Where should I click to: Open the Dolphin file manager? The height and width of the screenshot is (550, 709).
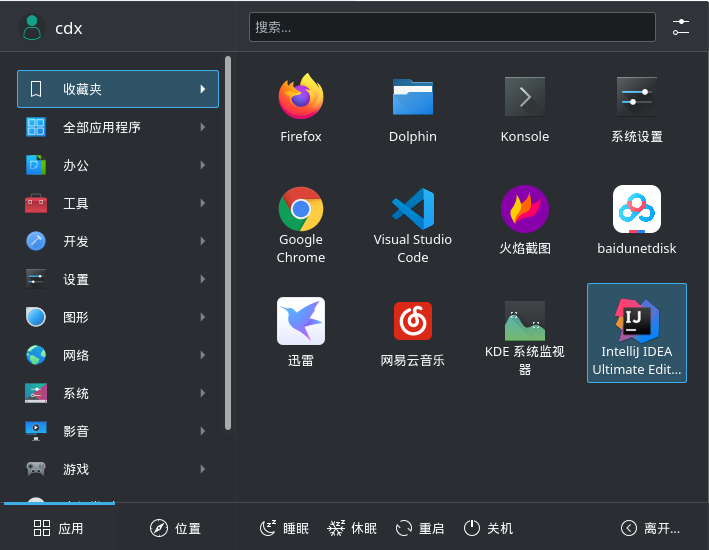tap(413, 109)
